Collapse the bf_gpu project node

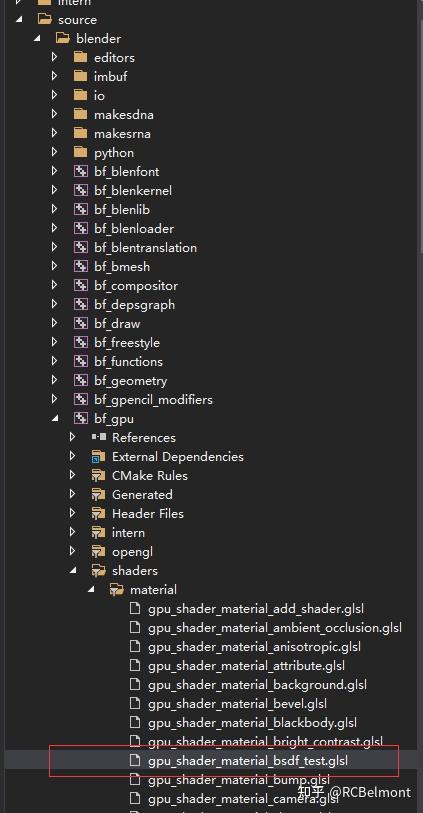tap(55, 419)
